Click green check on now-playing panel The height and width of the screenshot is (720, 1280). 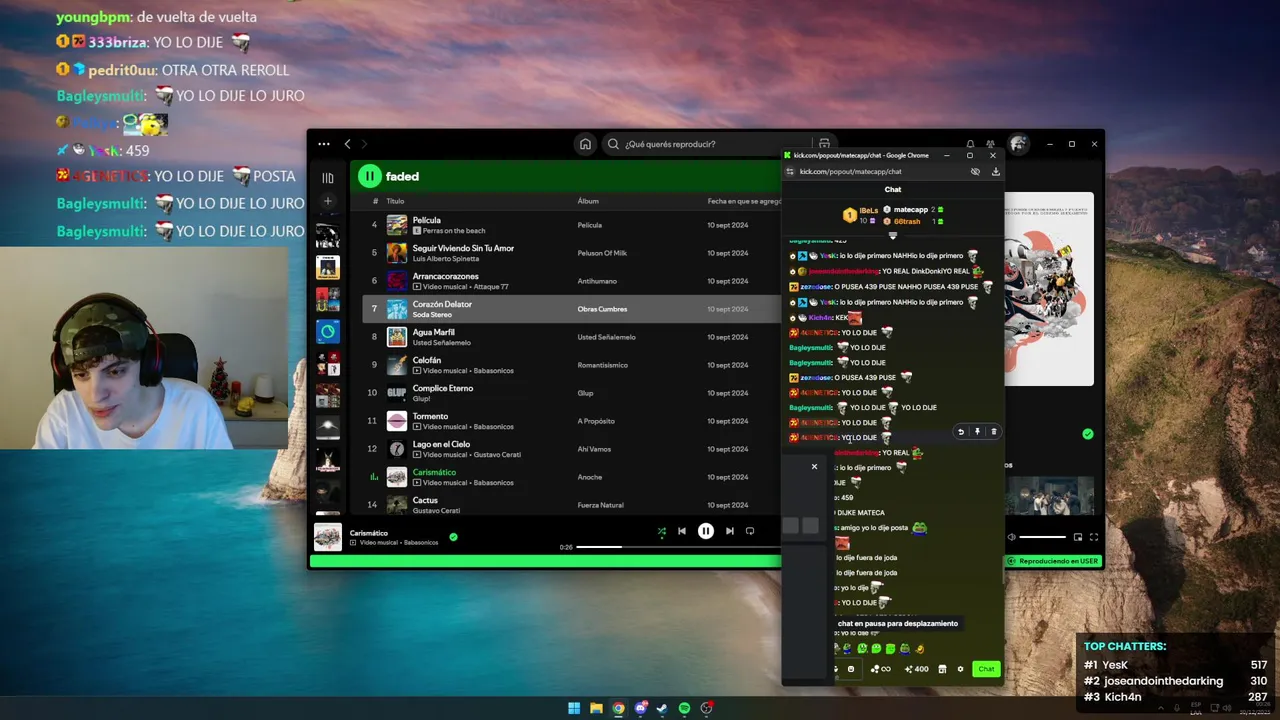coord(1088,434)
